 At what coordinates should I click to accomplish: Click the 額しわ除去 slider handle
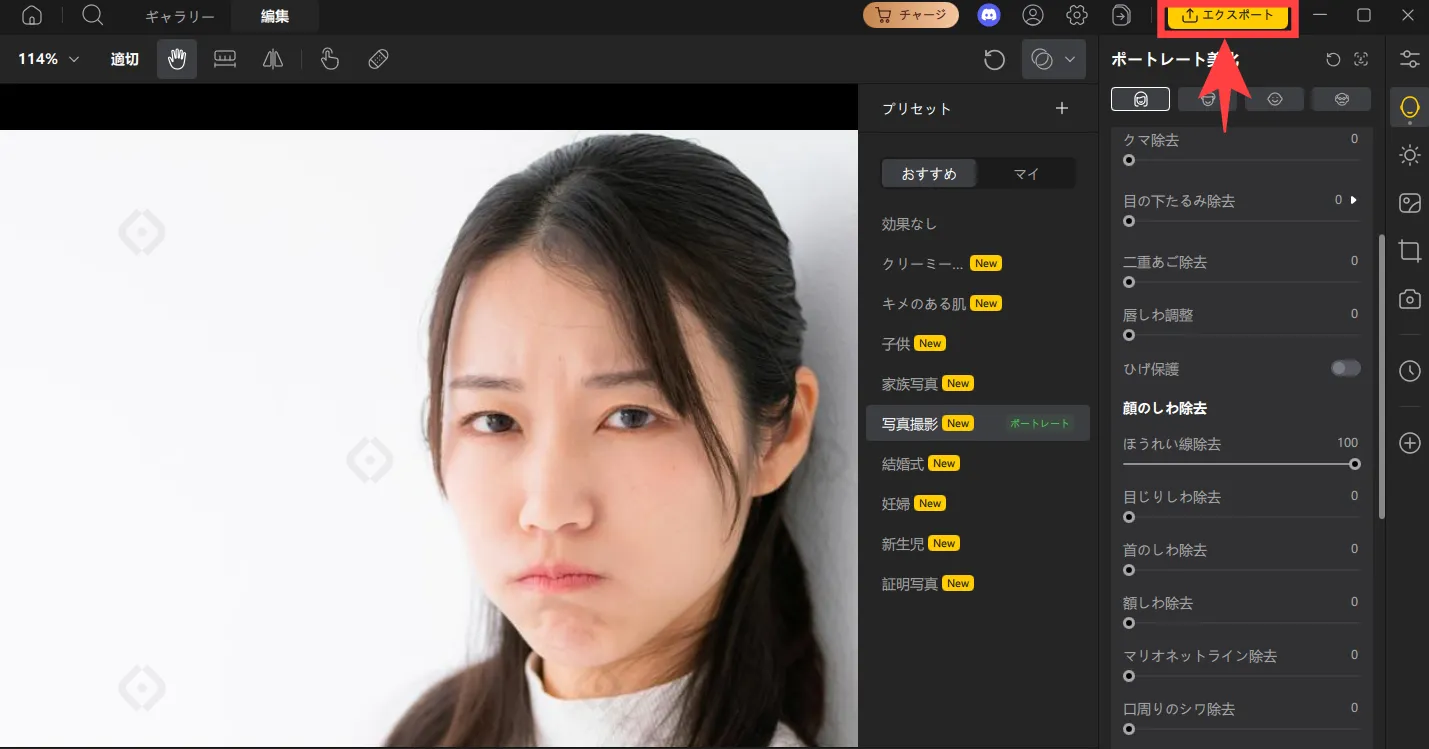(1129, 623)
